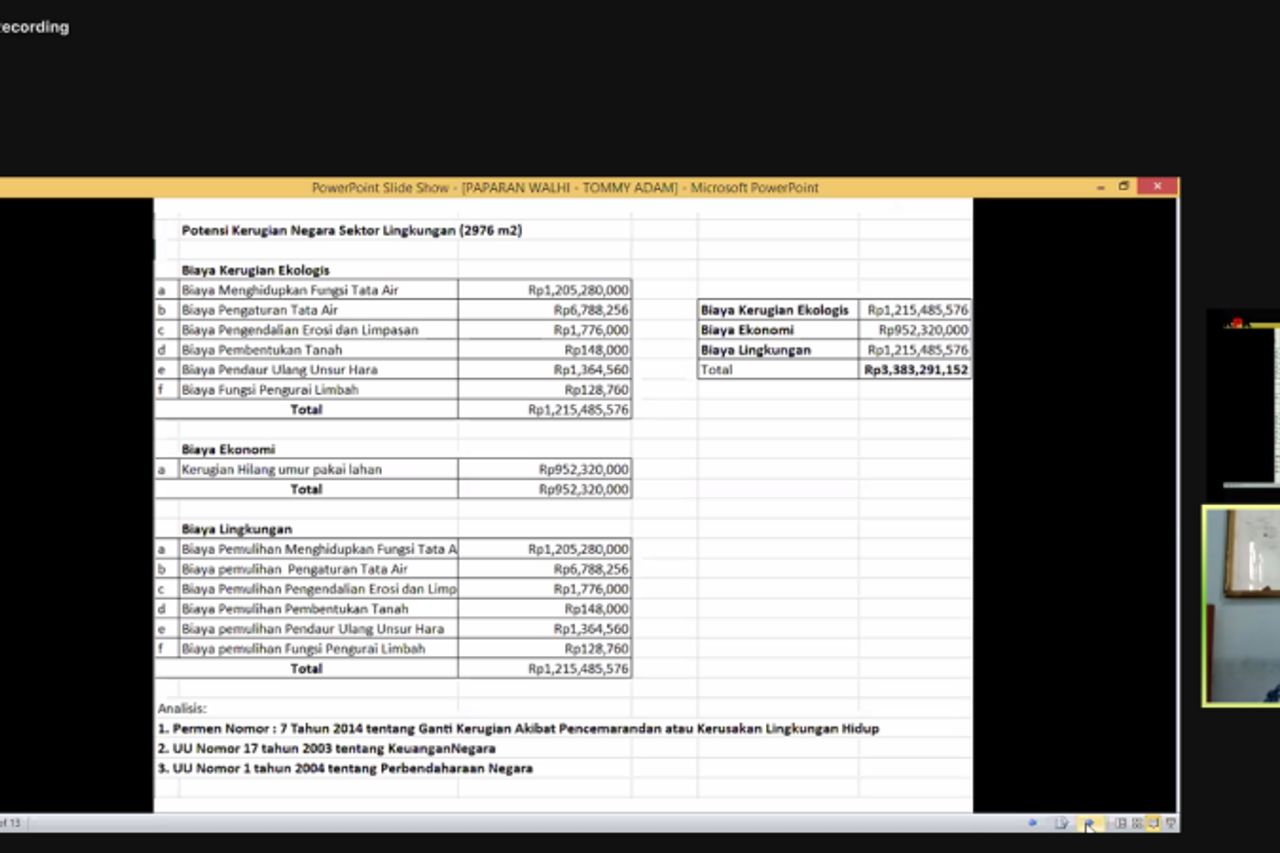The width and height of the screenshot is (1280, 853).
Task: Select summary label 'Biaya Ekonomi' in right table
Action: coord(777,330)
